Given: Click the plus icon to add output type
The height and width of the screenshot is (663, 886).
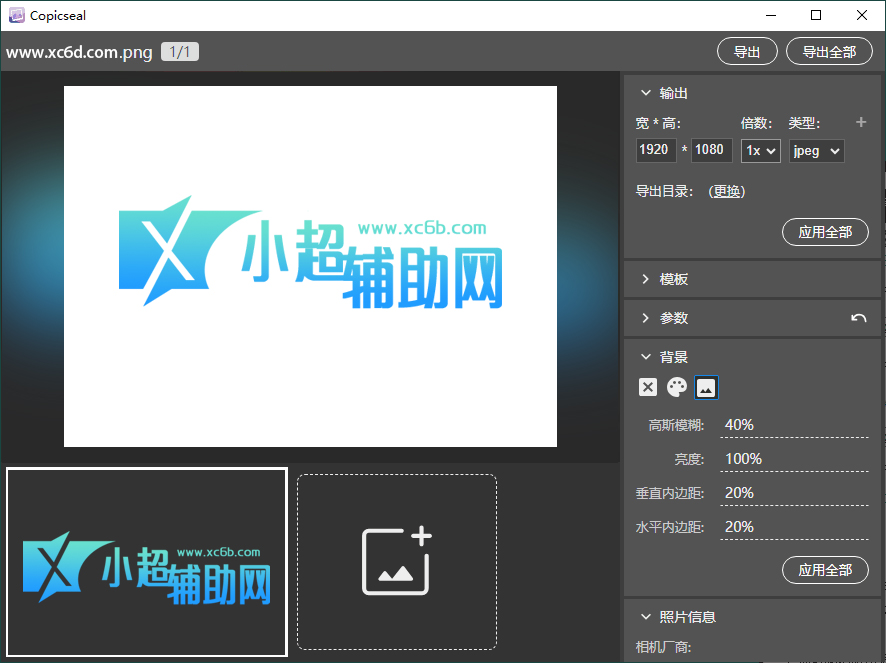Looking at the screenshot, I should coord(861,122).
